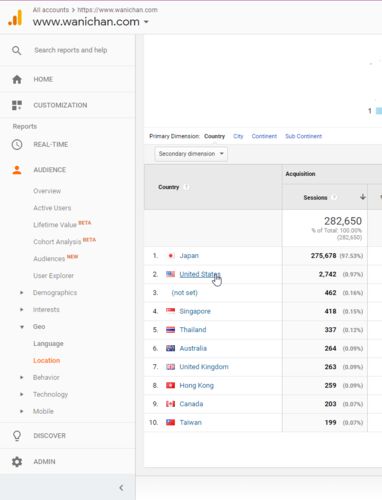The image size is (382, 500).
Task: Click the United Kingdom flag icon
Action: pyautogui.click(x=170, y=367)
